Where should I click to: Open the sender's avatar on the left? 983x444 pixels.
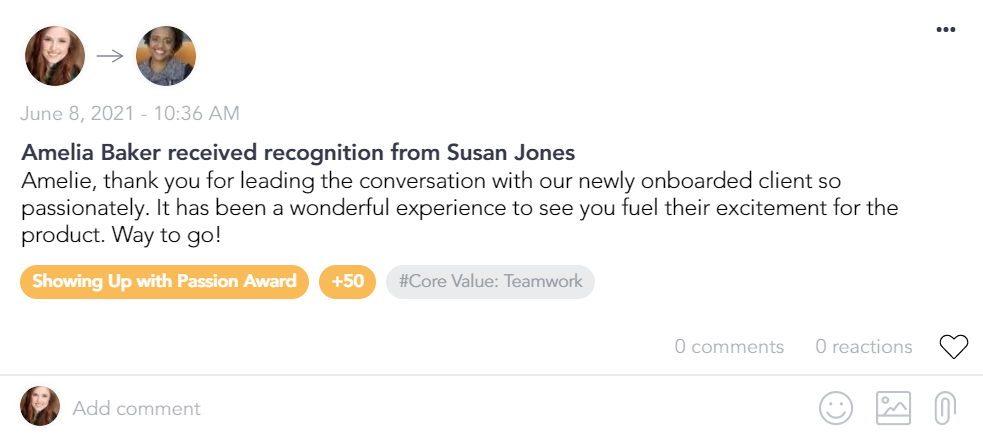pos(54,56)
